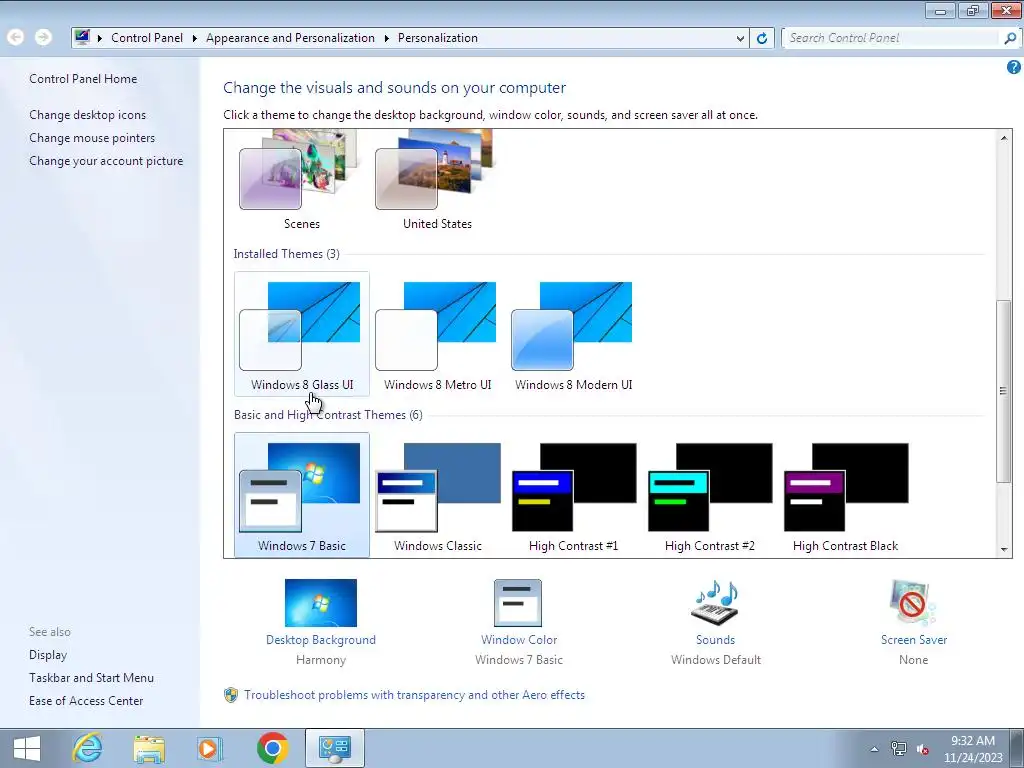Open Ease of Access Center link
The width and height of the screenshot is (1024, 768).
coord(86,701)
